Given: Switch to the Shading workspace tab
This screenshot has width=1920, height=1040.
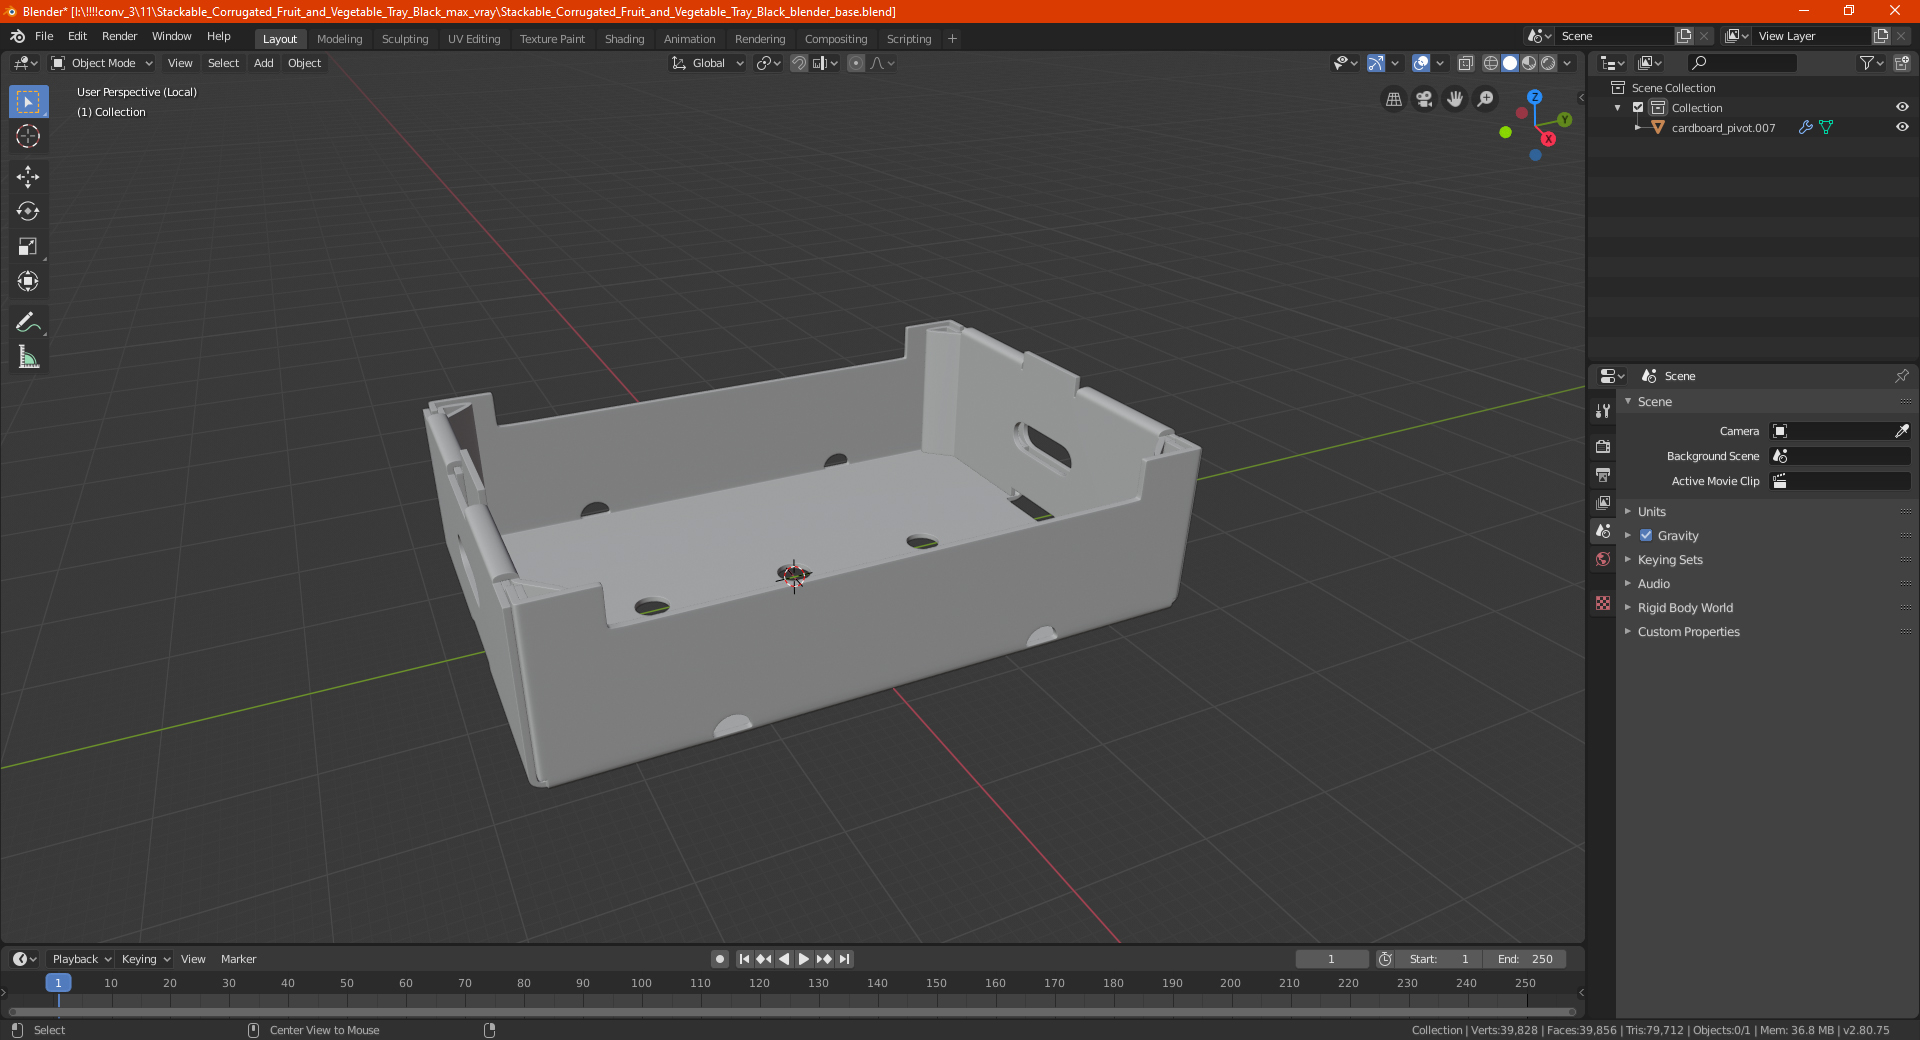Looking at the screenshot, I should click(x=624, y=39).
